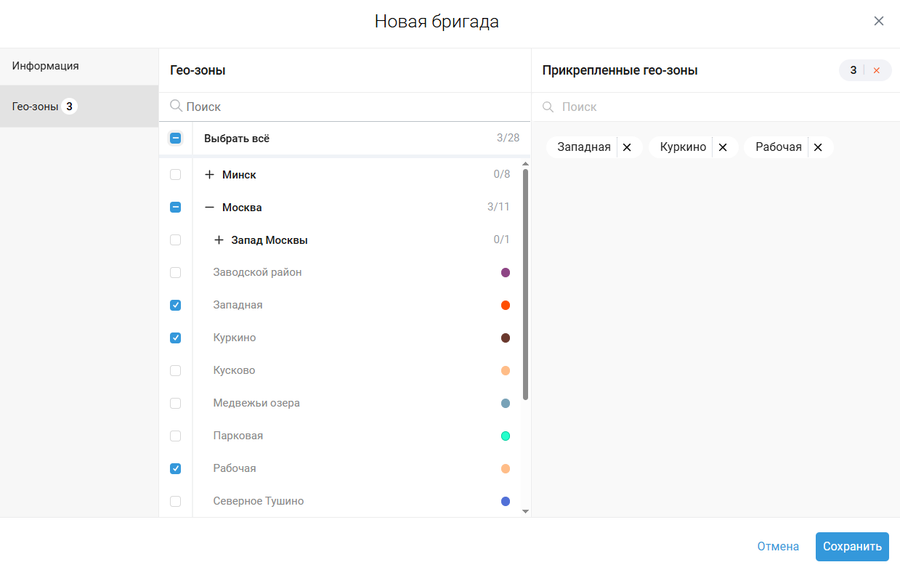Click the magnifier icon in attached zones search
The image size is (900, 572).
tap(548, 107)
